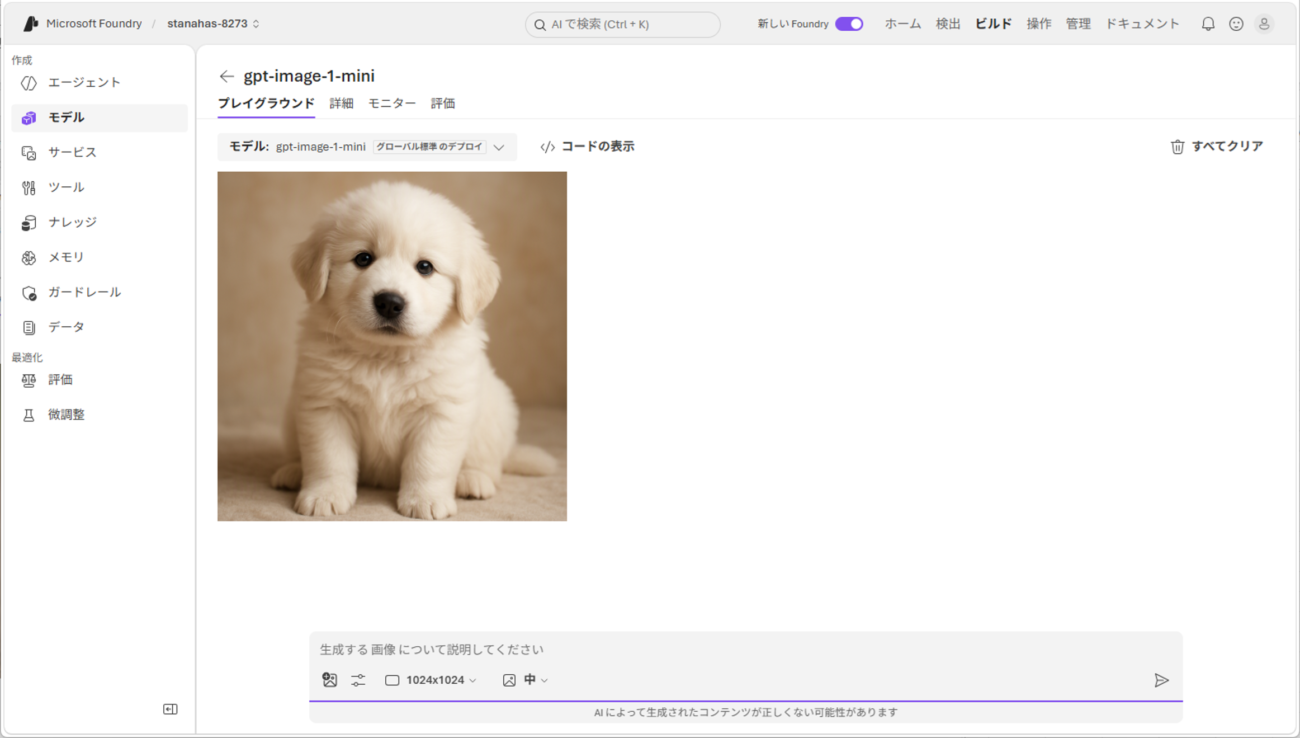
Task: Click the コードの表示 button
Action: (x=587, y=147)
